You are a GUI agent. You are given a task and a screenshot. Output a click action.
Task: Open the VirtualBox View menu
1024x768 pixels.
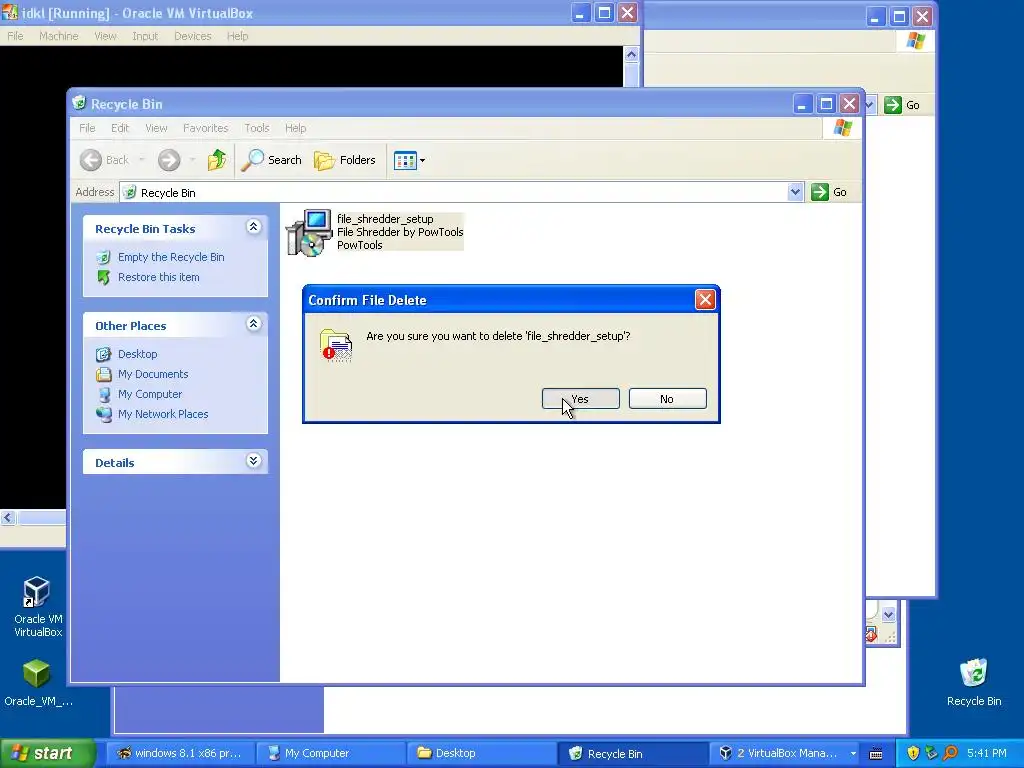105,36
